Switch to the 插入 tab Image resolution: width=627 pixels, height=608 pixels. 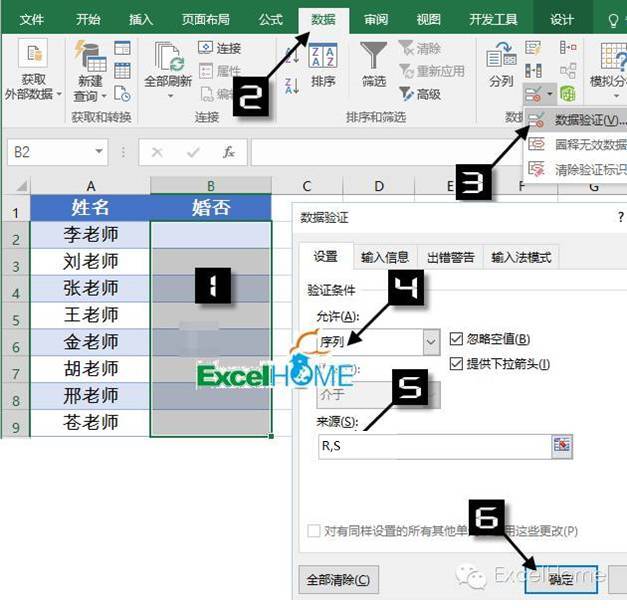click(x=141, y=19)
